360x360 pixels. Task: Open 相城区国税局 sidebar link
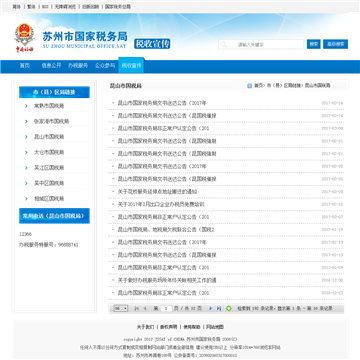(49, 199)
